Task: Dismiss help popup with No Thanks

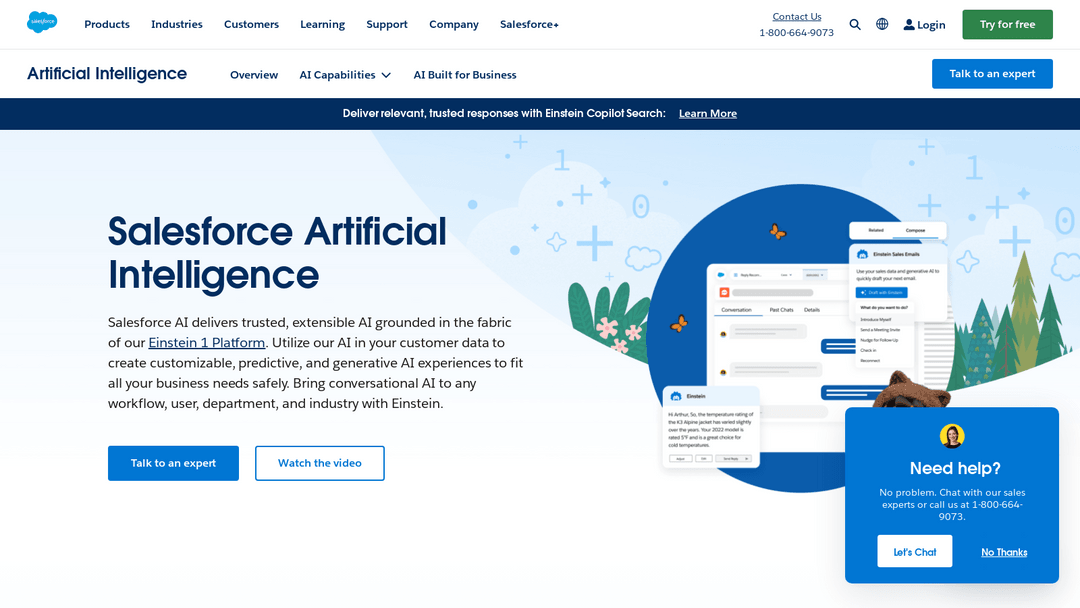Action: 1004,552
